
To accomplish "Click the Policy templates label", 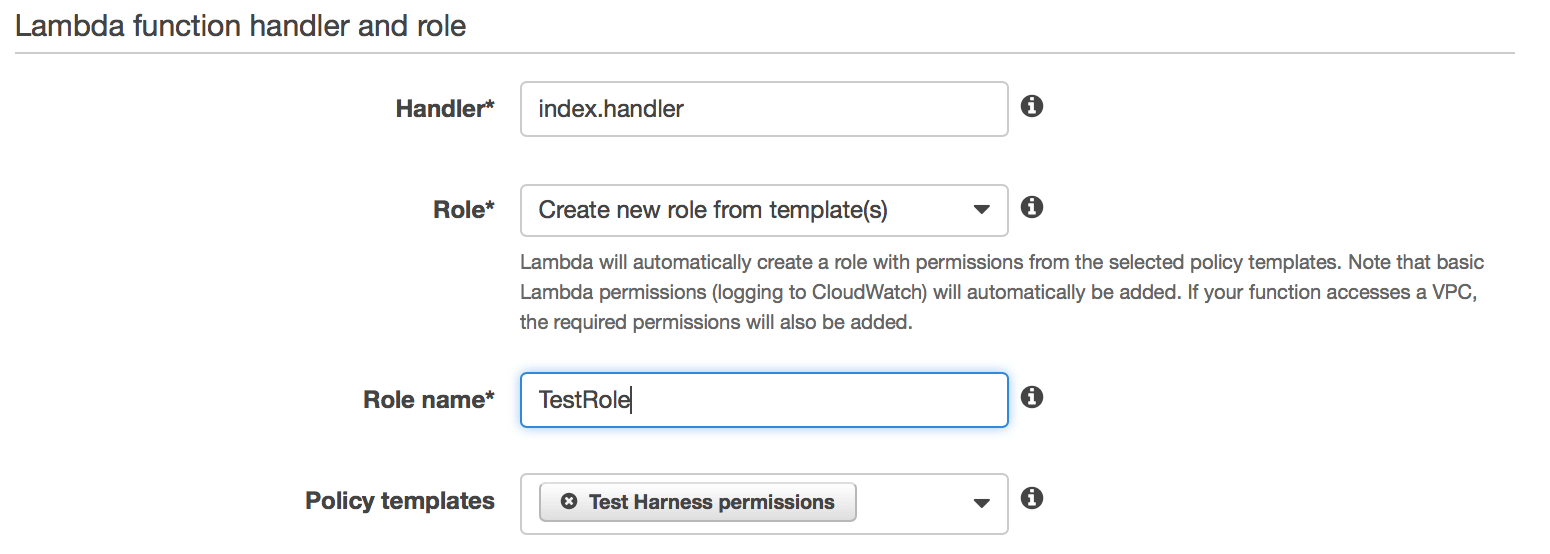I will [400, 501].
